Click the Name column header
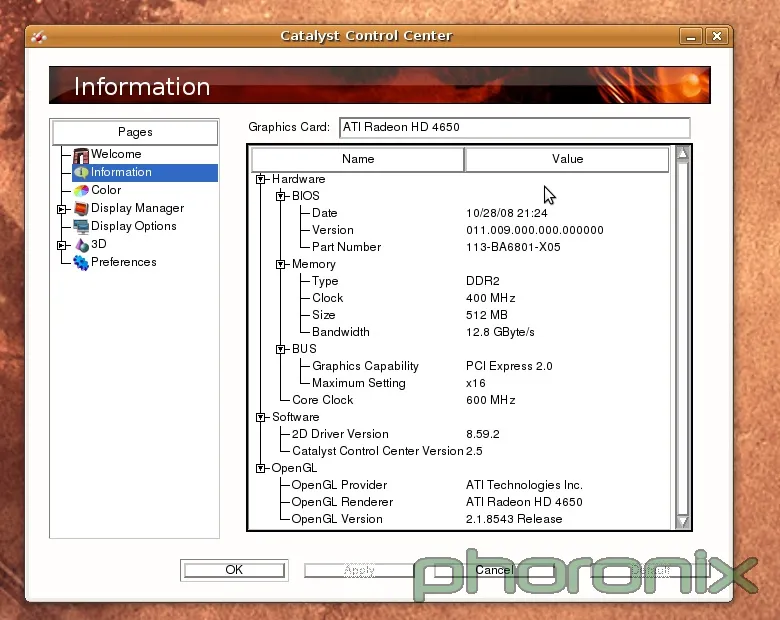 click(358, 159)
